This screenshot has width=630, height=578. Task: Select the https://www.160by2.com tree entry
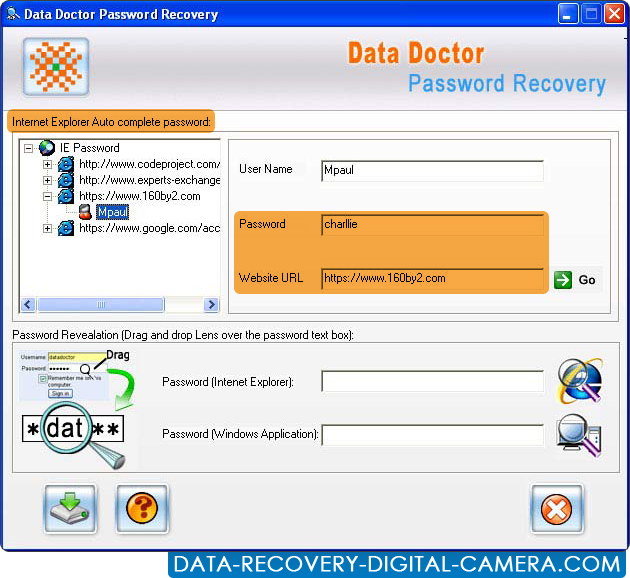click(x=140, y=196)
